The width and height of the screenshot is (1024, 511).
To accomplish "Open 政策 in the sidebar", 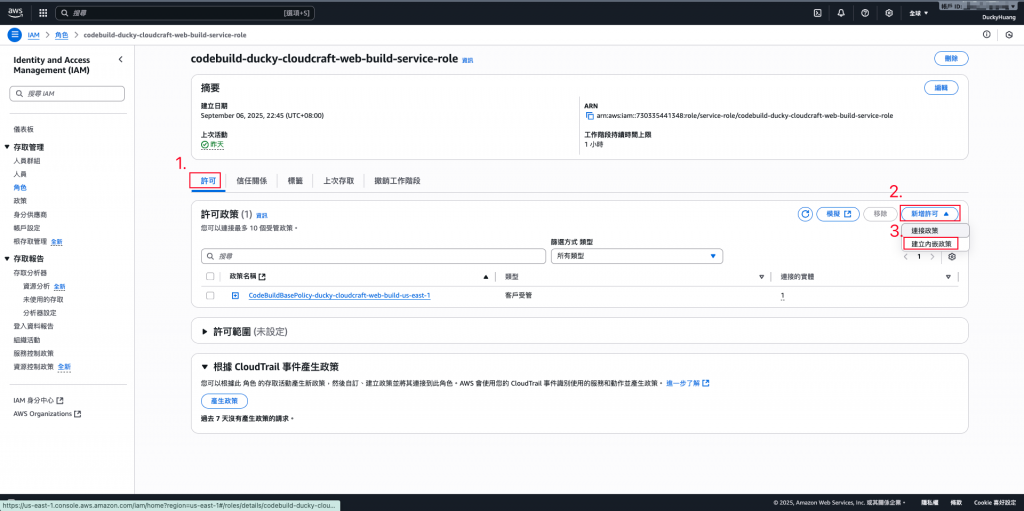I will [x=20, y=201].
